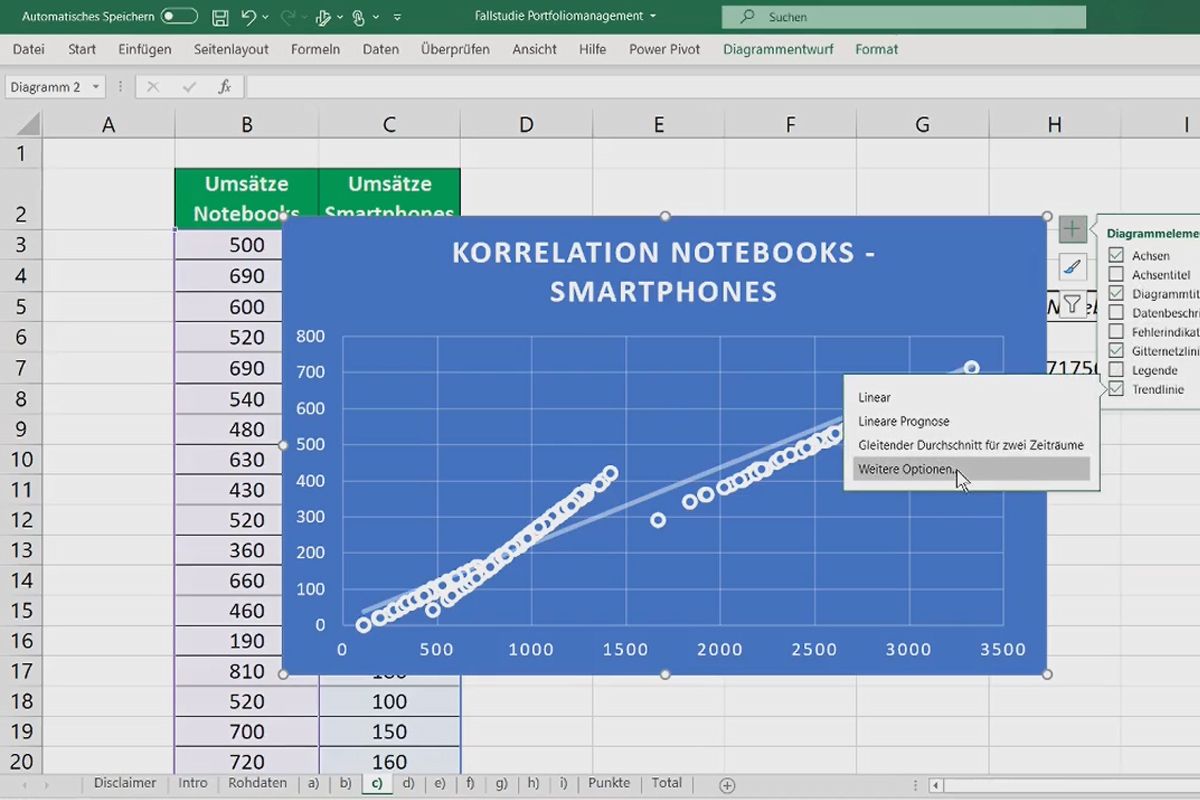Open the Punkte sheet tab
The height and width of the screenshot is (800, 1200).
click(x=609, y=784)
